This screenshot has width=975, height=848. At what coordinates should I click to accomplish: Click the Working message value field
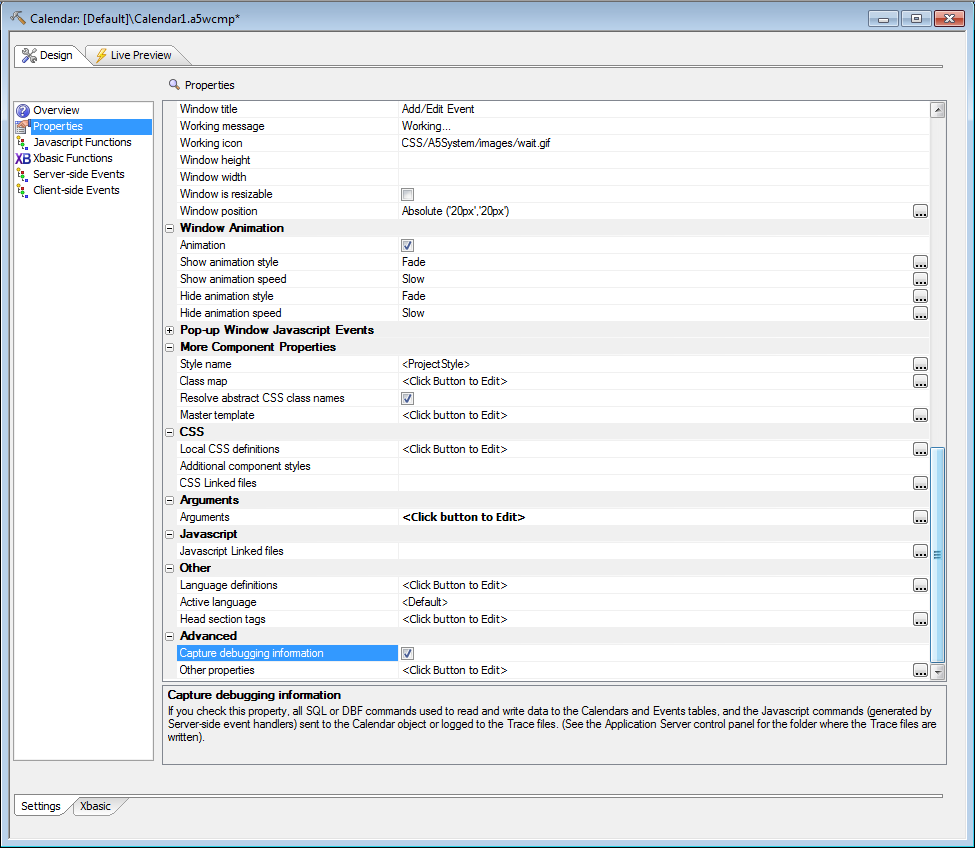663,126
